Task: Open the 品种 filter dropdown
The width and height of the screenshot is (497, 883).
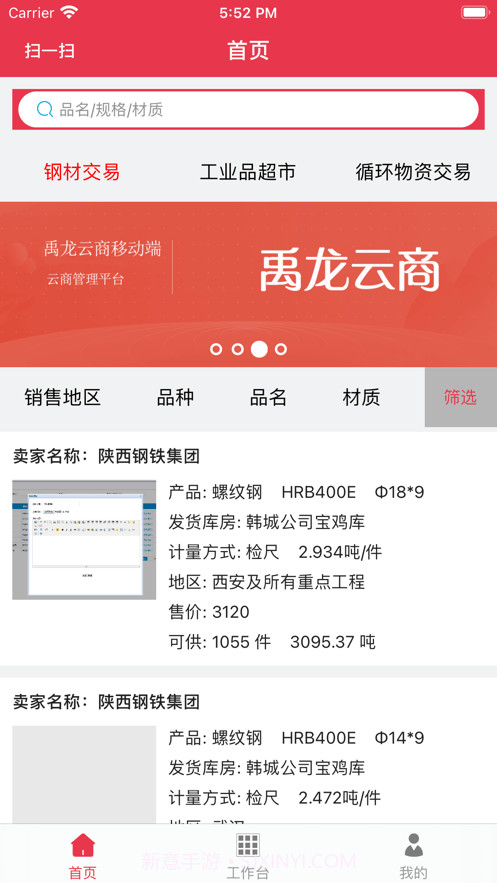Action: coord(176,398)
